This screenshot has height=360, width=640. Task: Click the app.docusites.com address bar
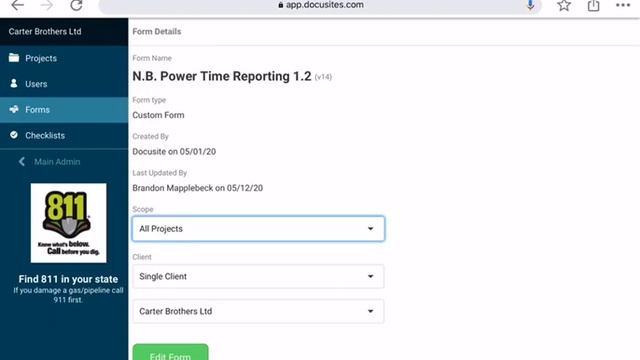point(320,5)
